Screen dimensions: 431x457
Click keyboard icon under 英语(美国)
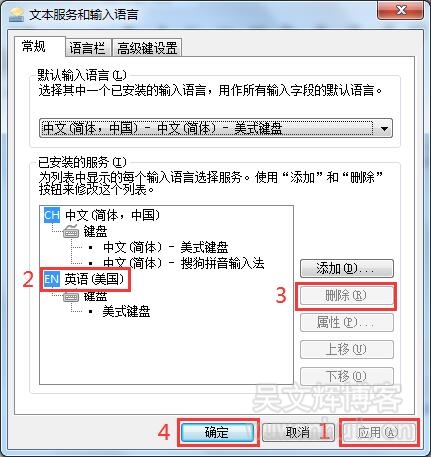71,296
